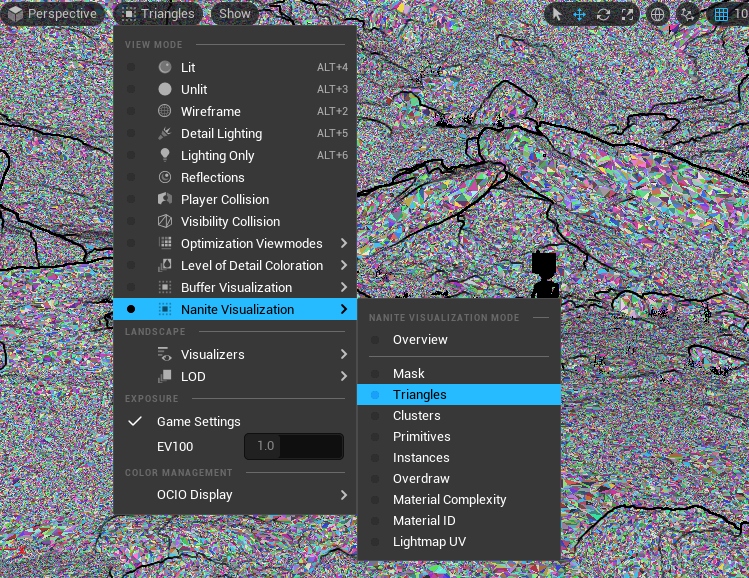The image size is (749, 578).
Task: Toggle the Game Settings checkmark
Action: pyautogui.click(x=135, y=421)
